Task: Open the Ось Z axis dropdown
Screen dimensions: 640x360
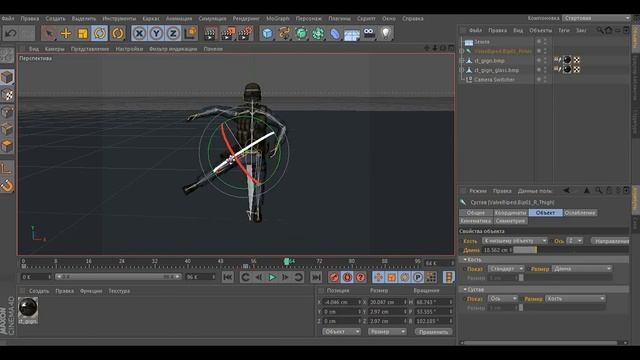Action: click(574, 241)
